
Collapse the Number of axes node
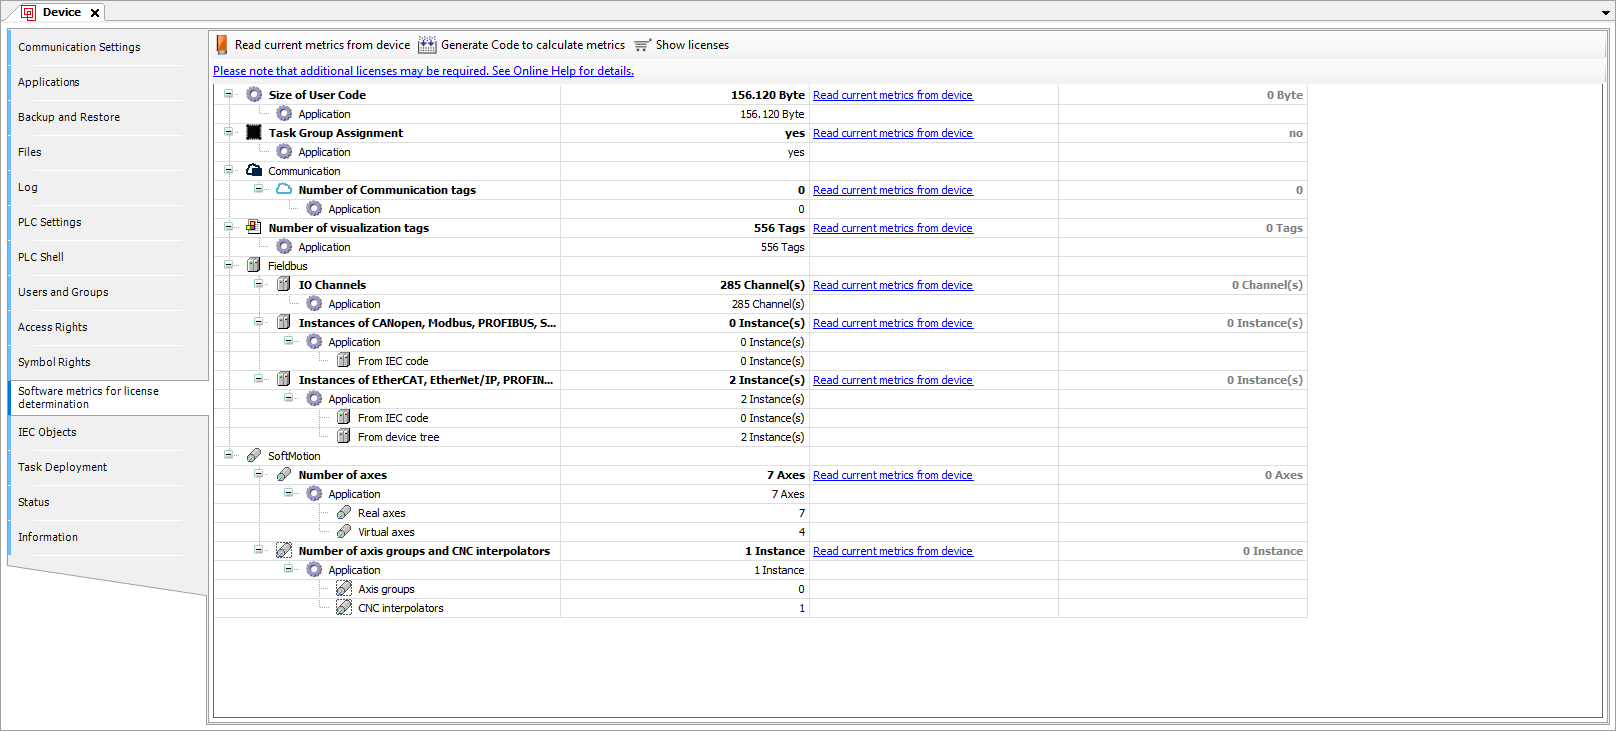(258, 474)
